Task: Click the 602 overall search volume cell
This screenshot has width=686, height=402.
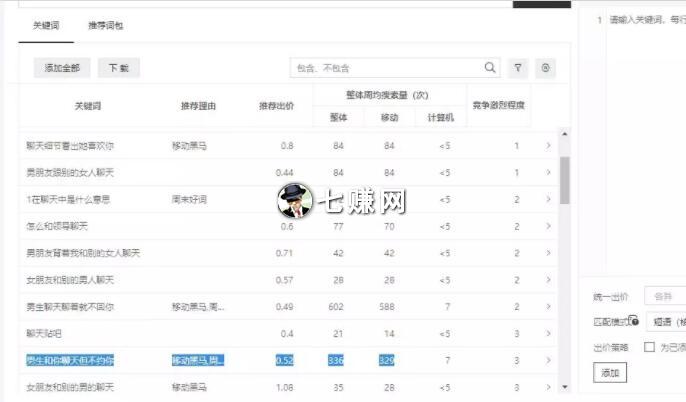Action: pyautogui.click(x=336, y=307)
